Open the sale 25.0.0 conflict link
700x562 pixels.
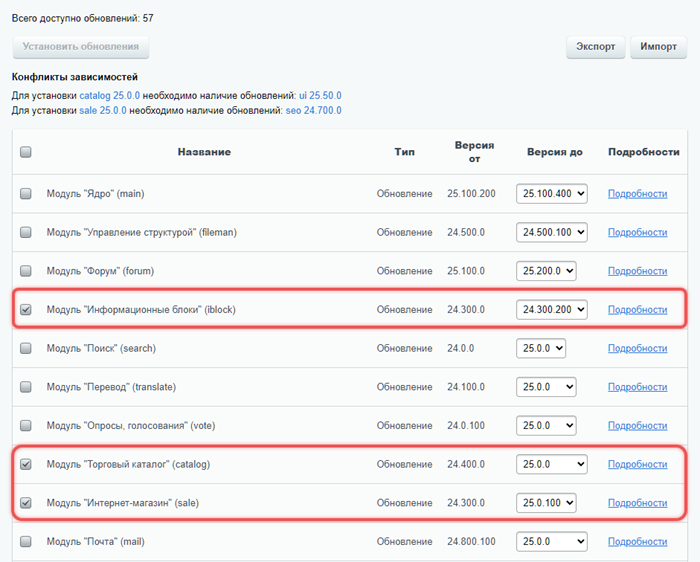103,110
